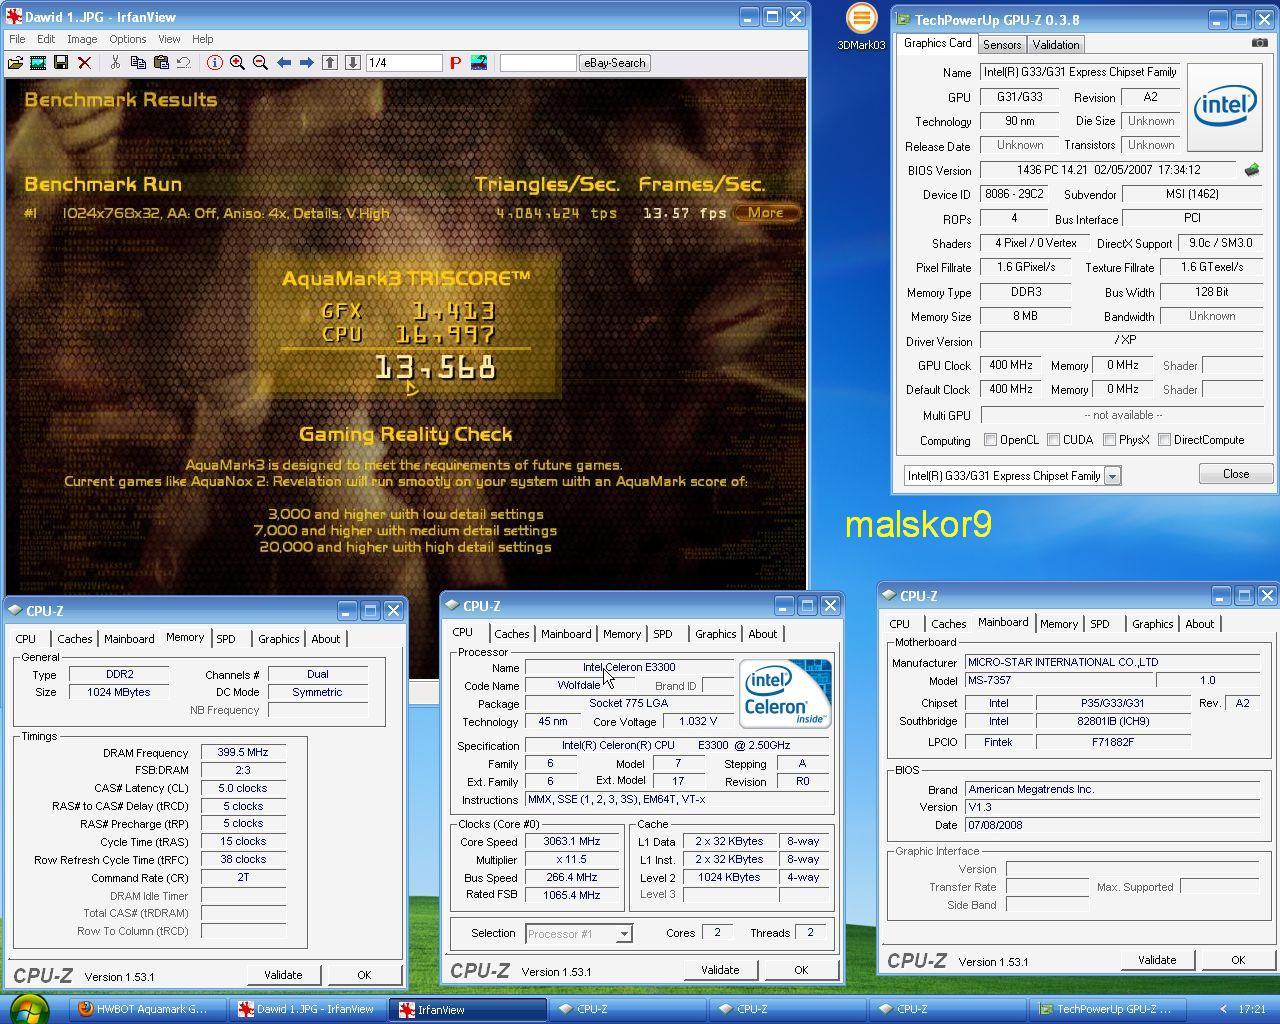The width and height of the screenshot is (1280, 1024).
Task: Click the up arrow previous page icon
Action: [x=330, y=63]
